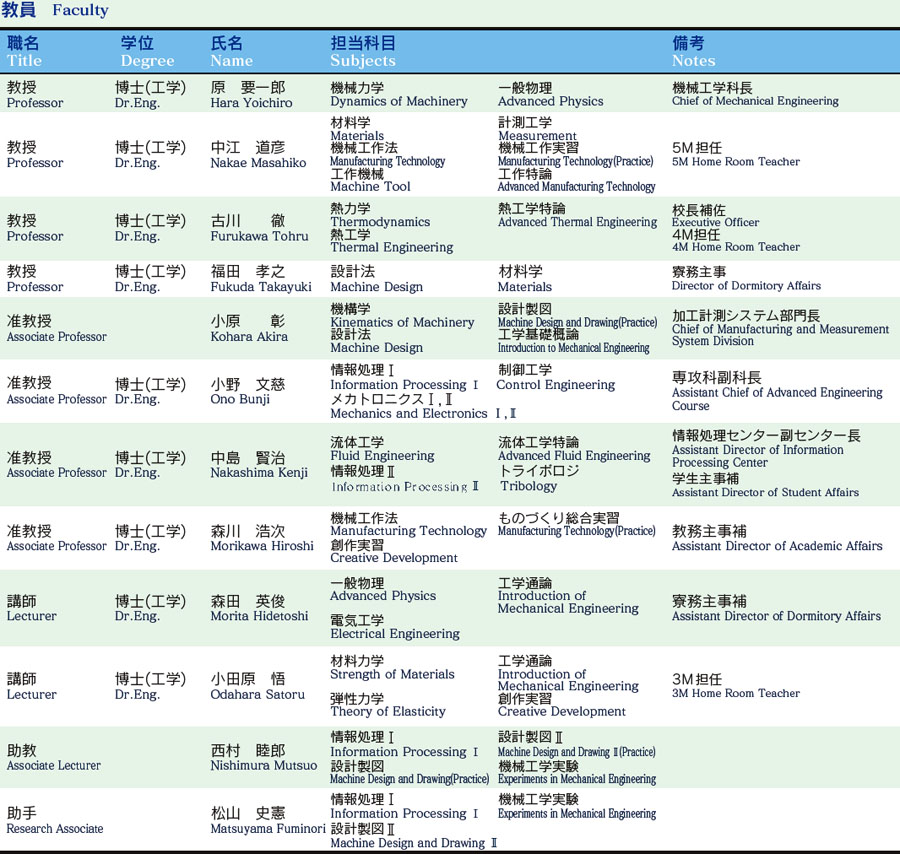Select the subject 'Kinematics of Machinery'
The height and width of the screenshot is (854, 900).
click(402, 322)
